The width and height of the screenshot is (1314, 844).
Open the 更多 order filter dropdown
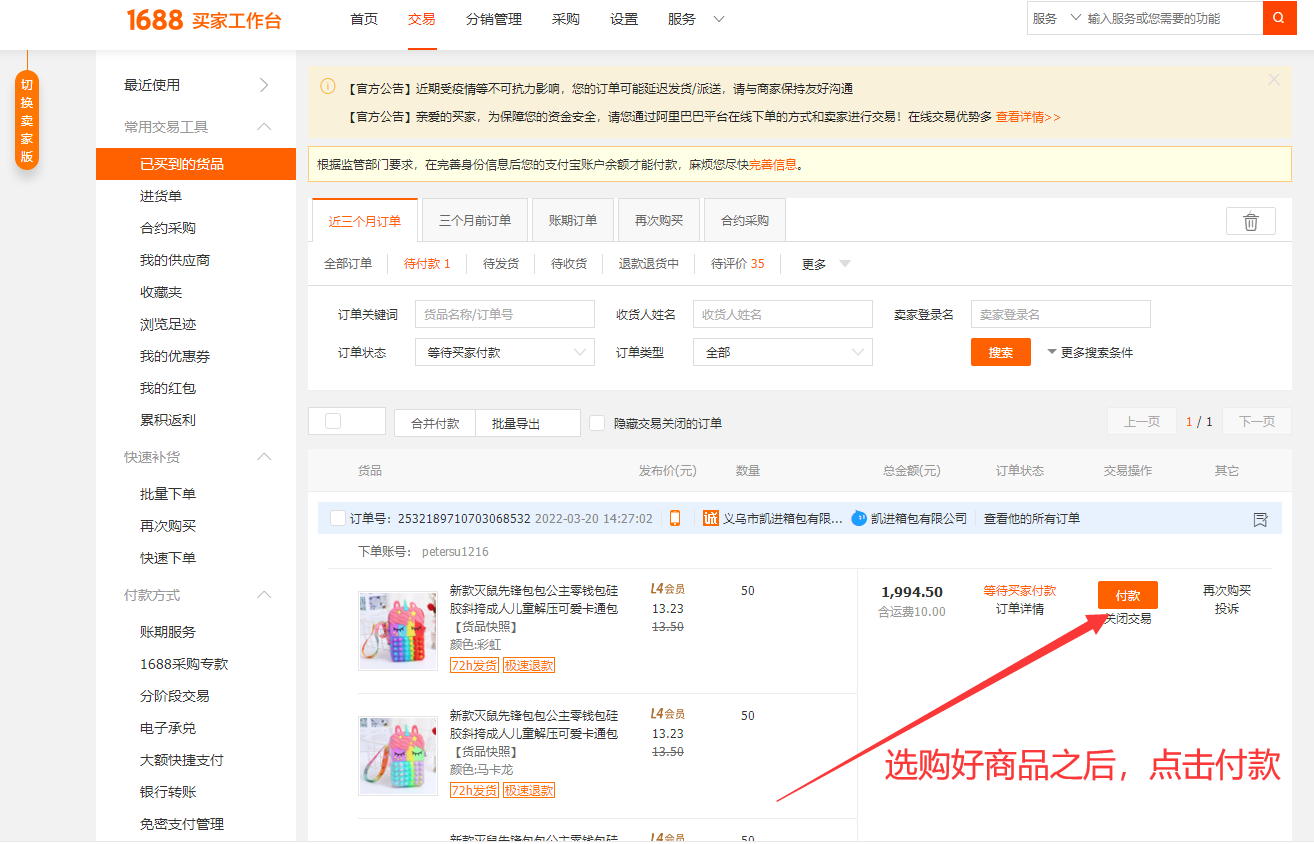tap(826, 264)
